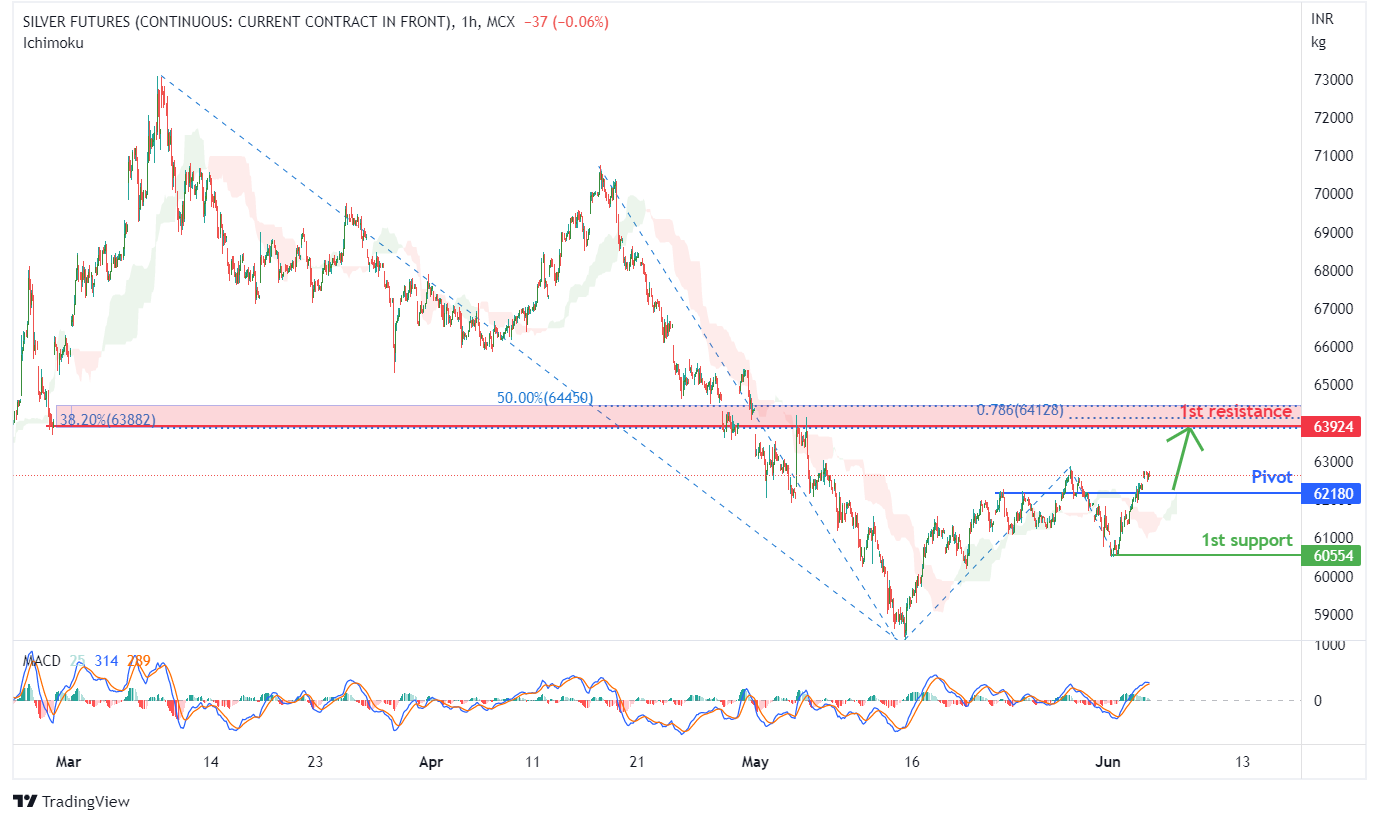Click the green projection arrow drawing
This screenshot has width=1379, height=823.
pyautogui.click(x=1185, y=459)
